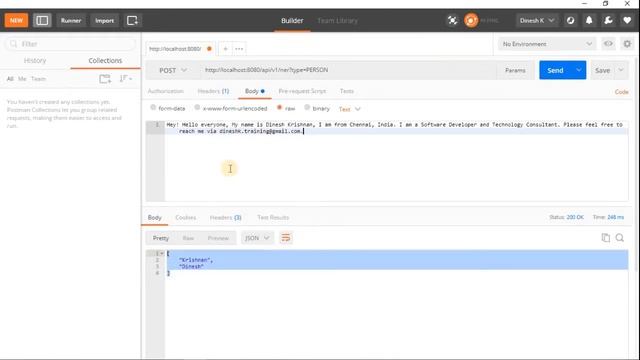Expand the Send button dropdown arrow
This screenshot has width=640, height=360.
pyautogui.click(x=579, y=70)
